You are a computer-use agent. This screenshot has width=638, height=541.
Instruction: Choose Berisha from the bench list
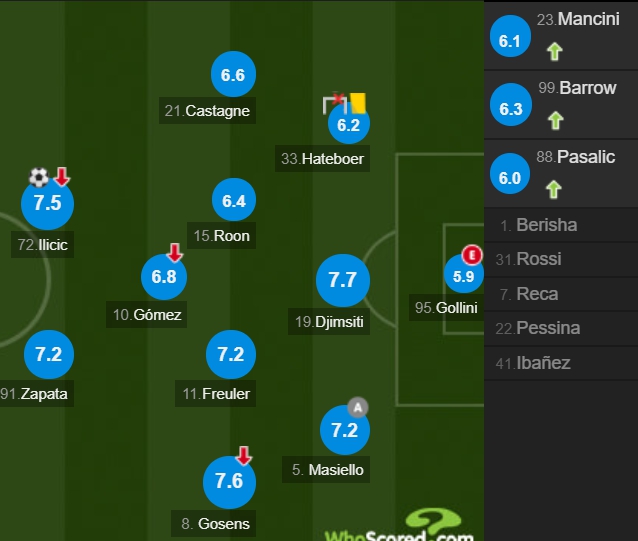pos(561,225)
